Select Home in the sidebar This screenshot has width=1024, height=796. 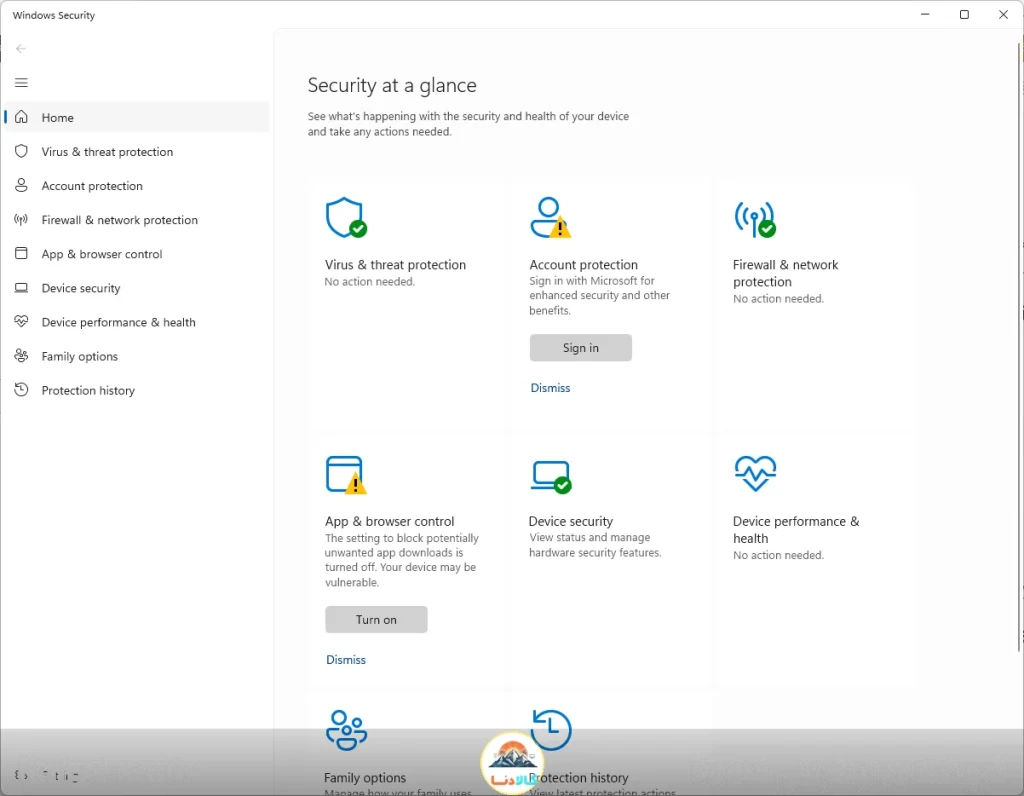pos(137,117)
